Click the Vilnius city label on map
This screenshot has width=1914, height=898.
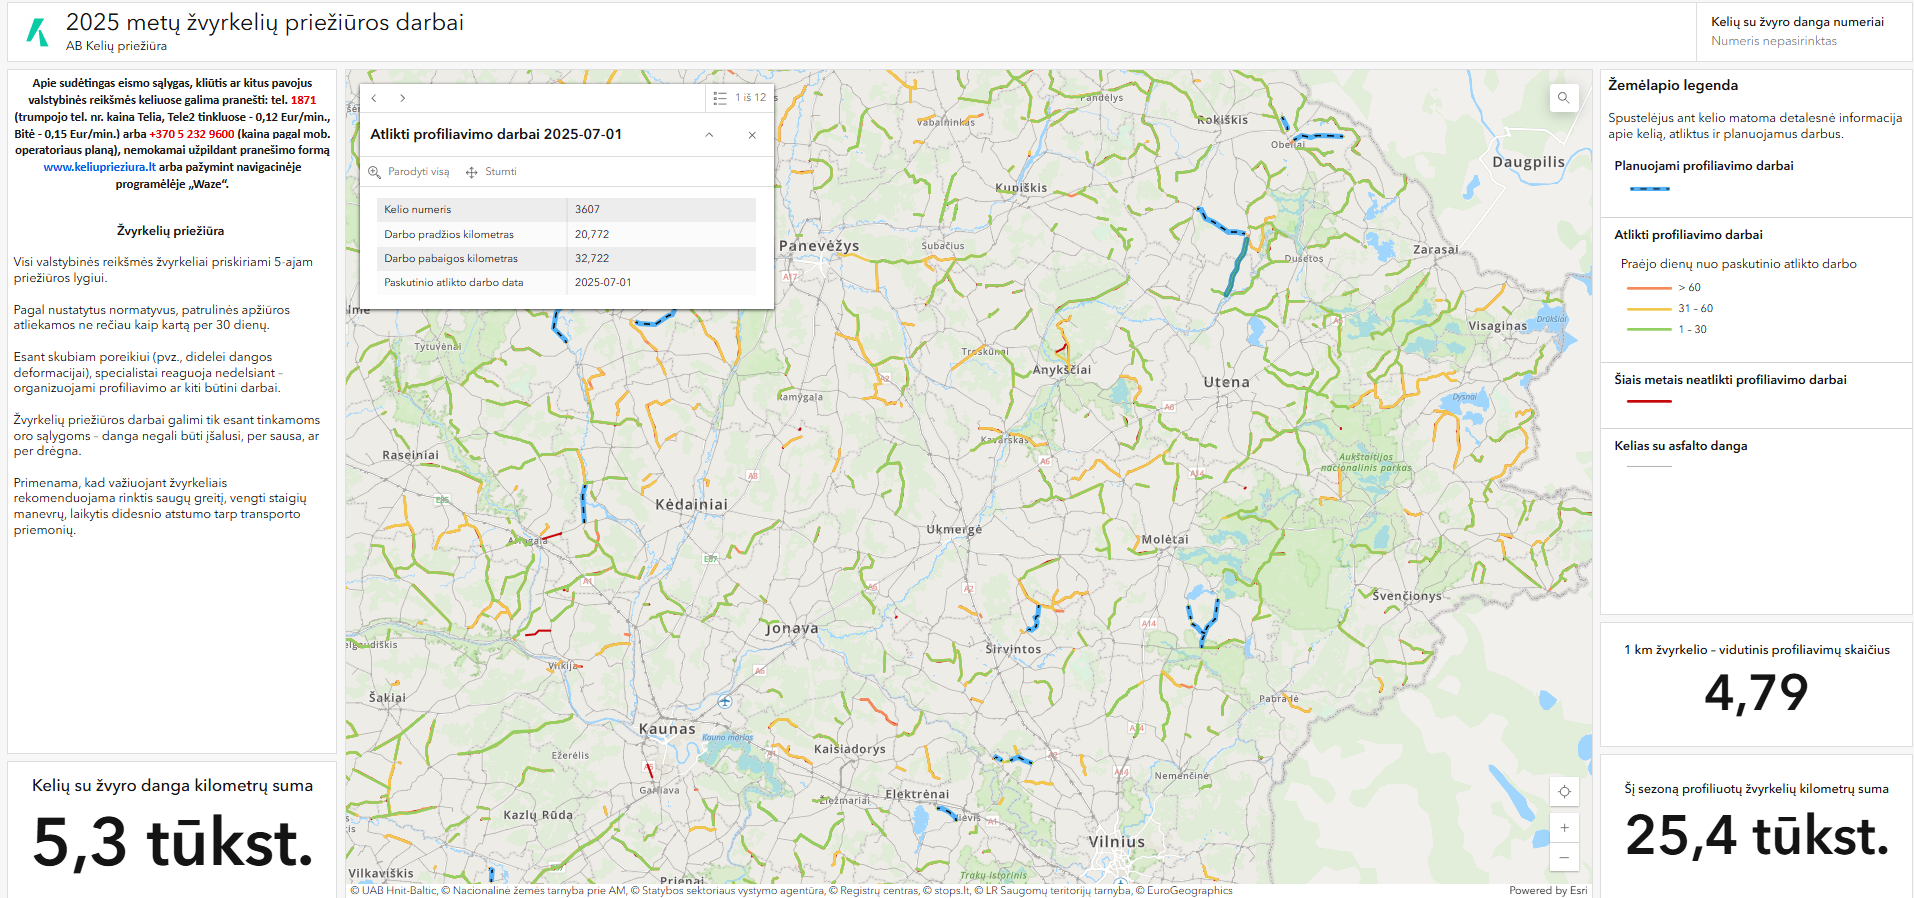(x=1116, y=842)
